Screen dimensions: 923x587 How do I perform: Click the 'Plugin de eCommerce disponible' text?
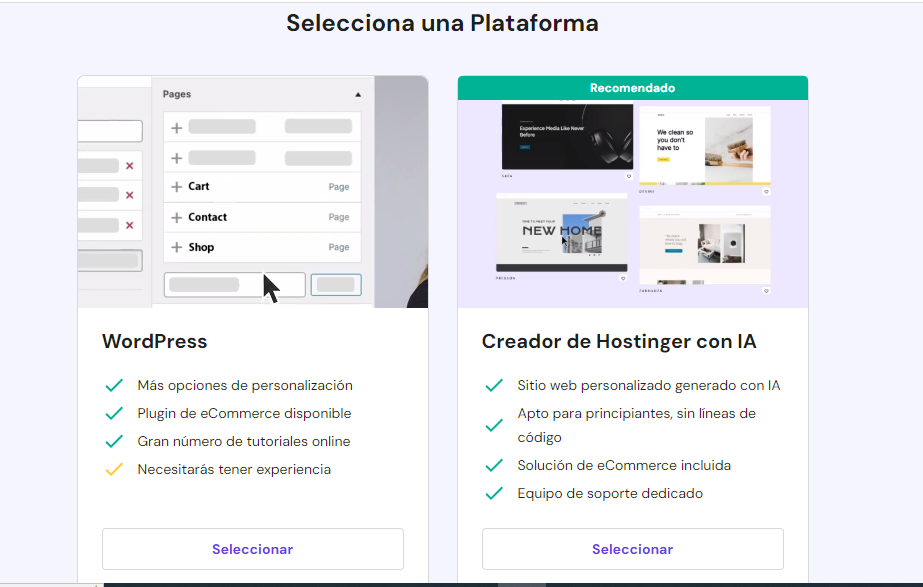244,413
